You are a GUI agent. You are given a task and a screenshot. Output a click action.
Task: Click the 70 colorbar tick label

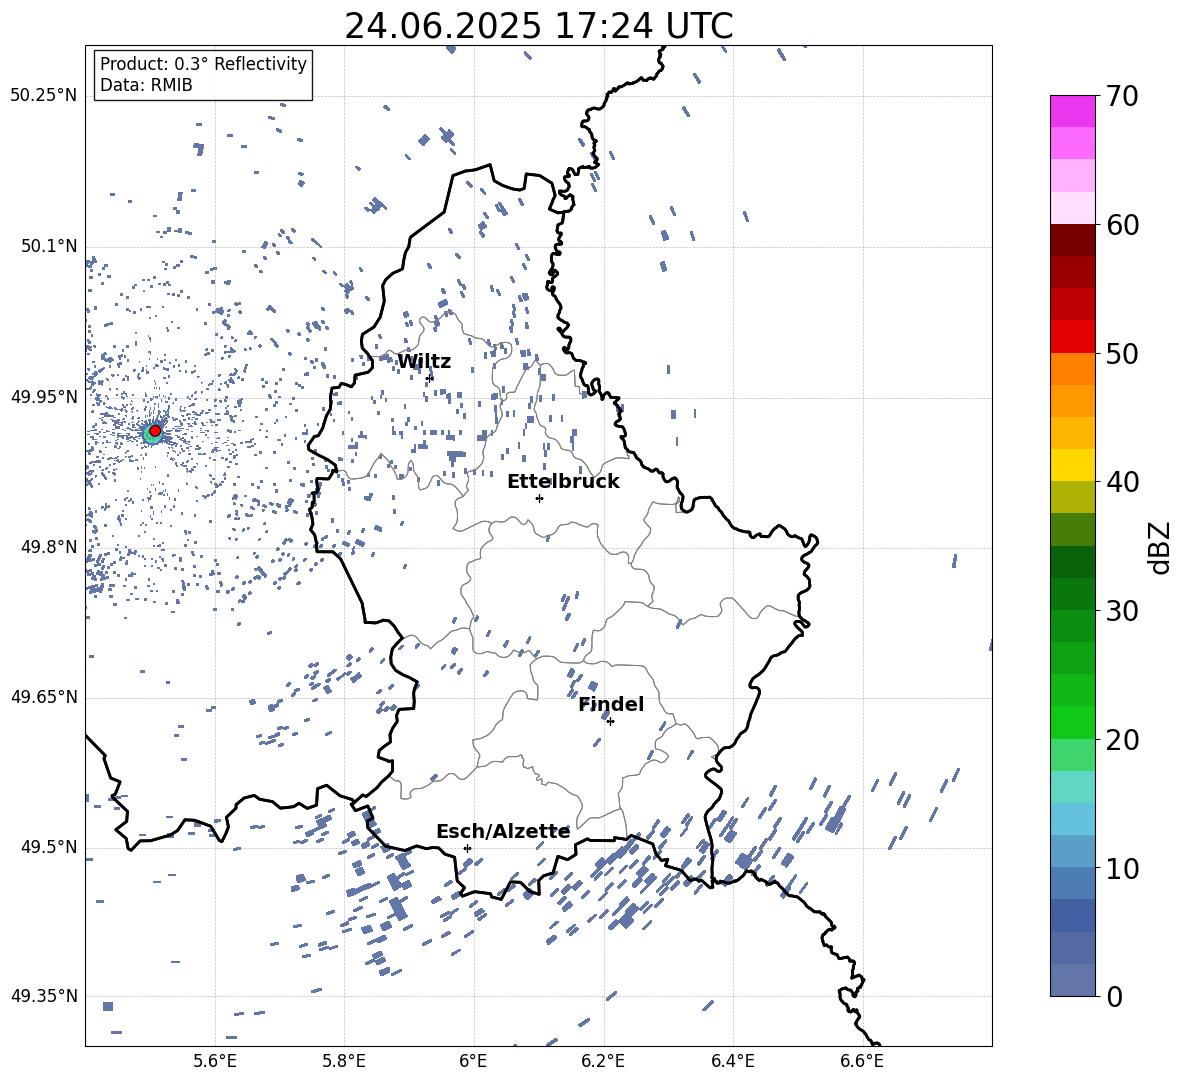[1122, 96]
